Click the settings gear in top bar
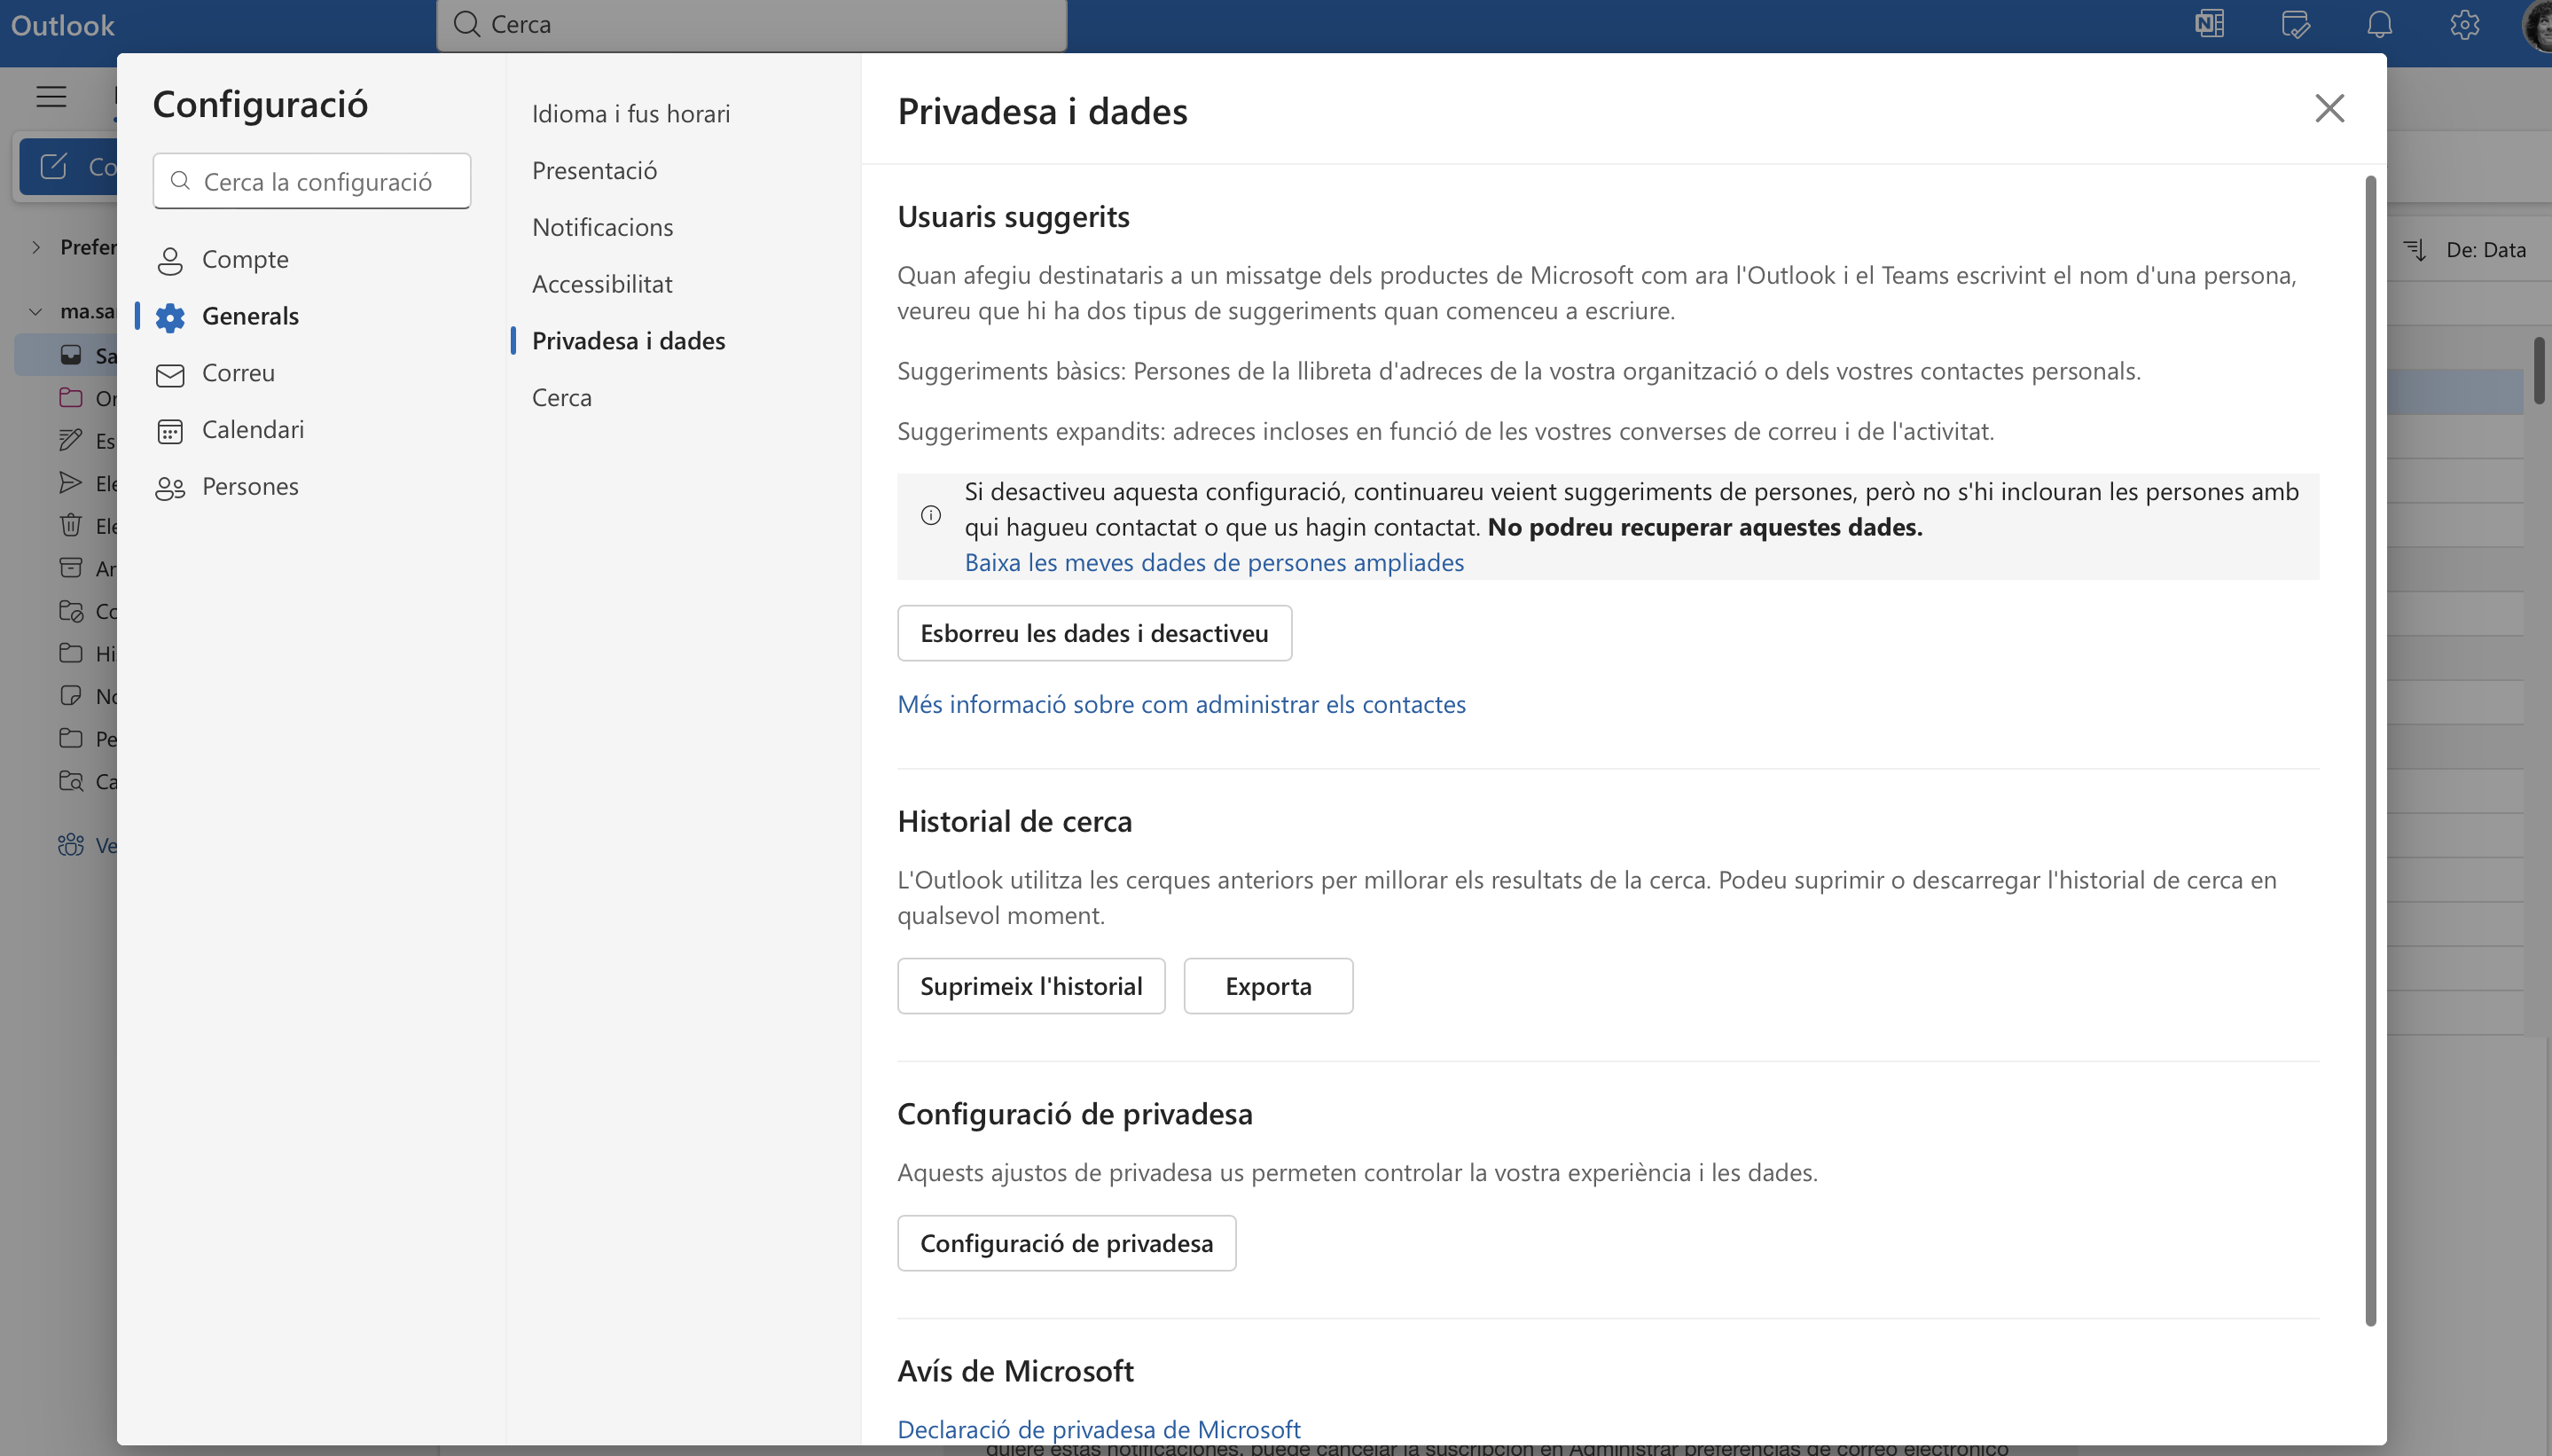 tap(2464, 24)
